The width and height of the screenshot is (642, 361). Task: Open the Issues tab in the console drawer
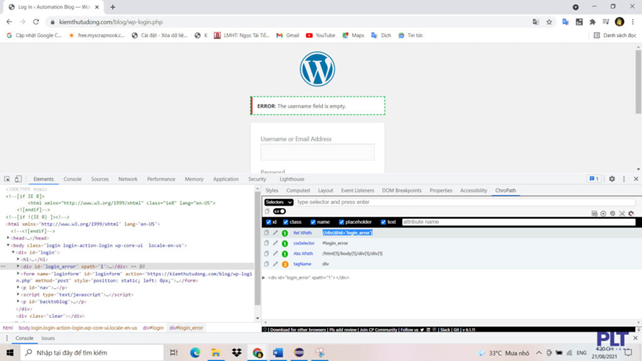click(48, 338)
